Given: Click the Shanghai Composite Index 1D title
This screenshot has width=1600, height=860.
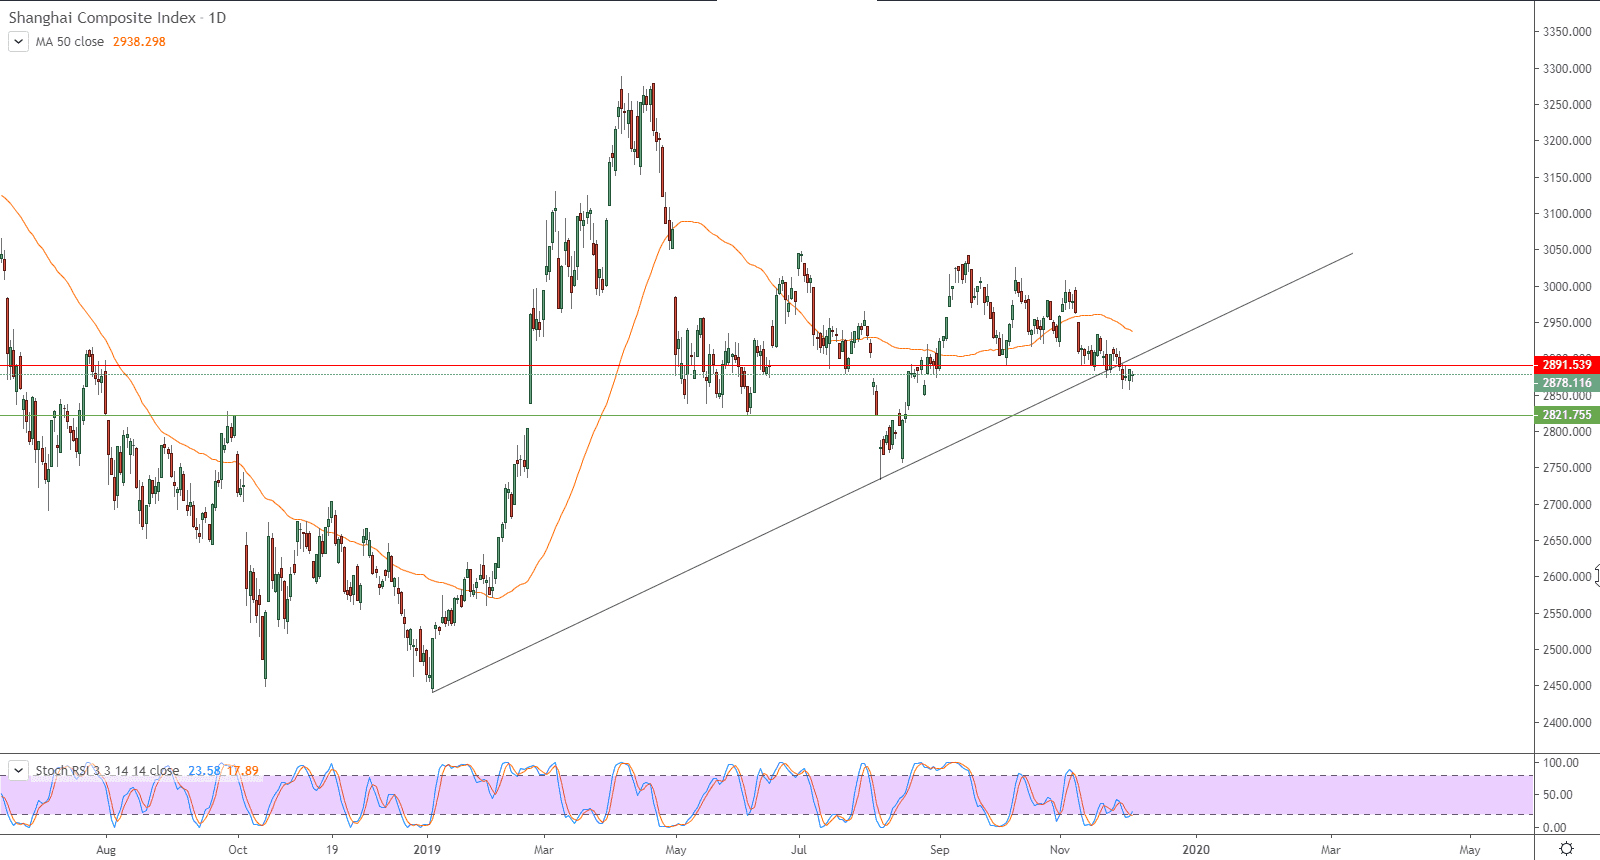Looking at the screenshot, I should point(117,18).
